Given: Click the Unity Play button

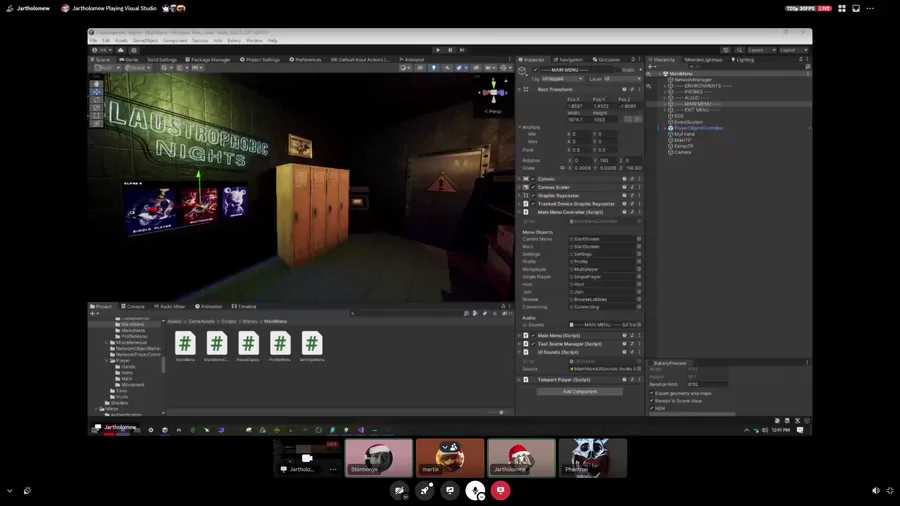Looking at the screenshot, I should click(x=438, y=50).
